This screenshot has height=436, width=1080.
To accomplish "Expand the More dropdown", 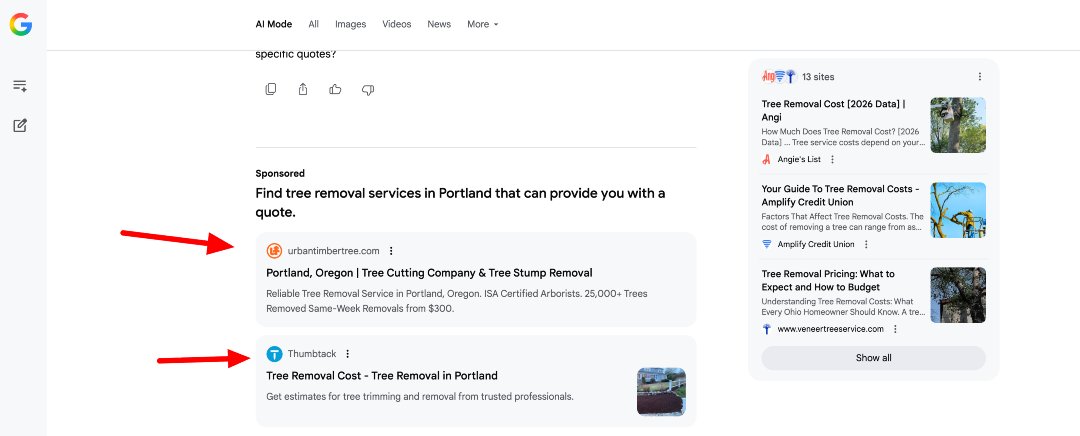I will pyautogui.click(x=482, y=24).
